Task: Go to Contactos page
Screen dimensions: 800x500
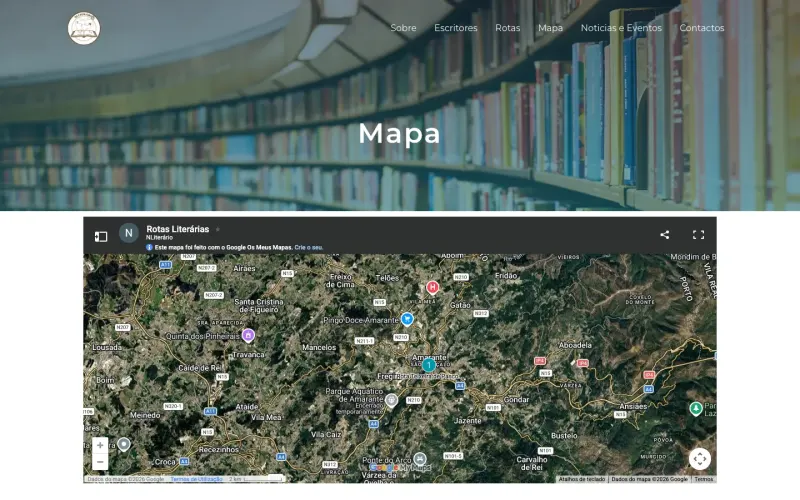Action: click(x=702, y=28)
